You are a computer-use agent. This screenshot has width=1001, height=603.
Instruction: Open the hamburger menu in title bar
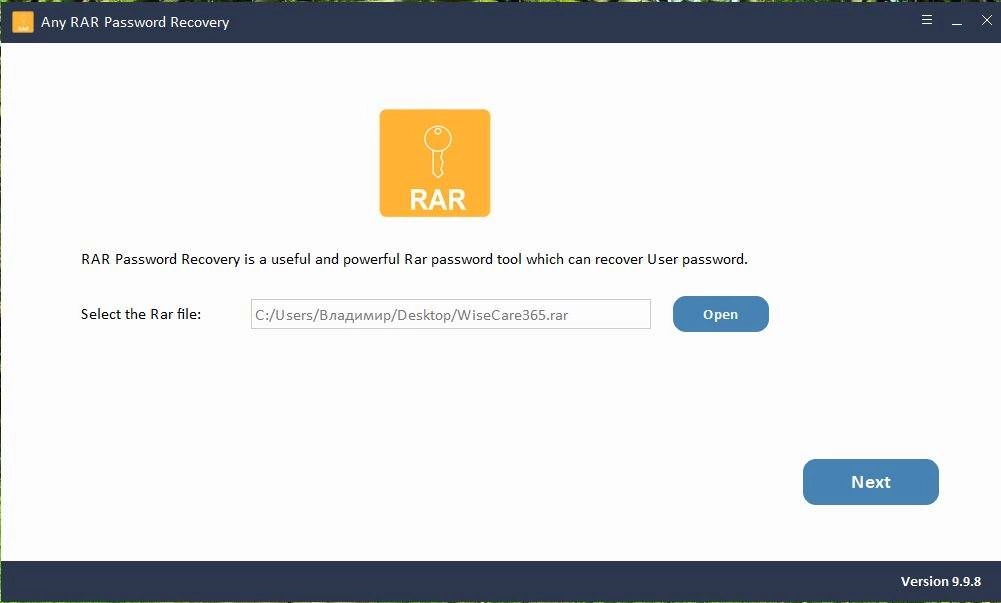(927, 20)
